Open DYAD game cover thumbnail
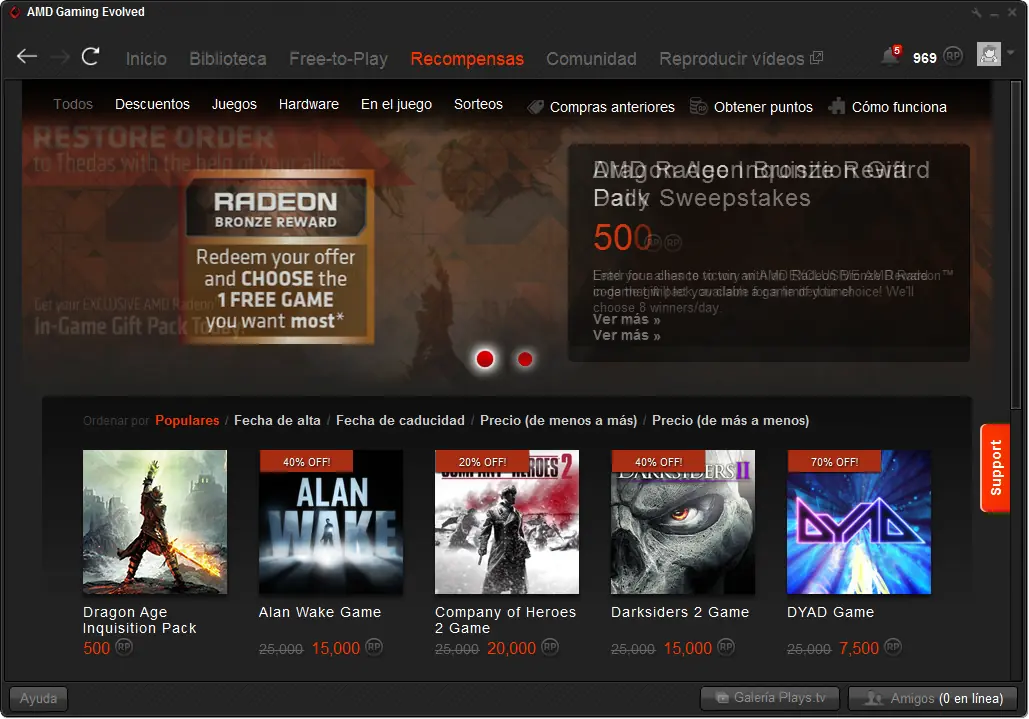Image resolution: width=1029 pixels, height=719 pixels. [x=859, y=522]
